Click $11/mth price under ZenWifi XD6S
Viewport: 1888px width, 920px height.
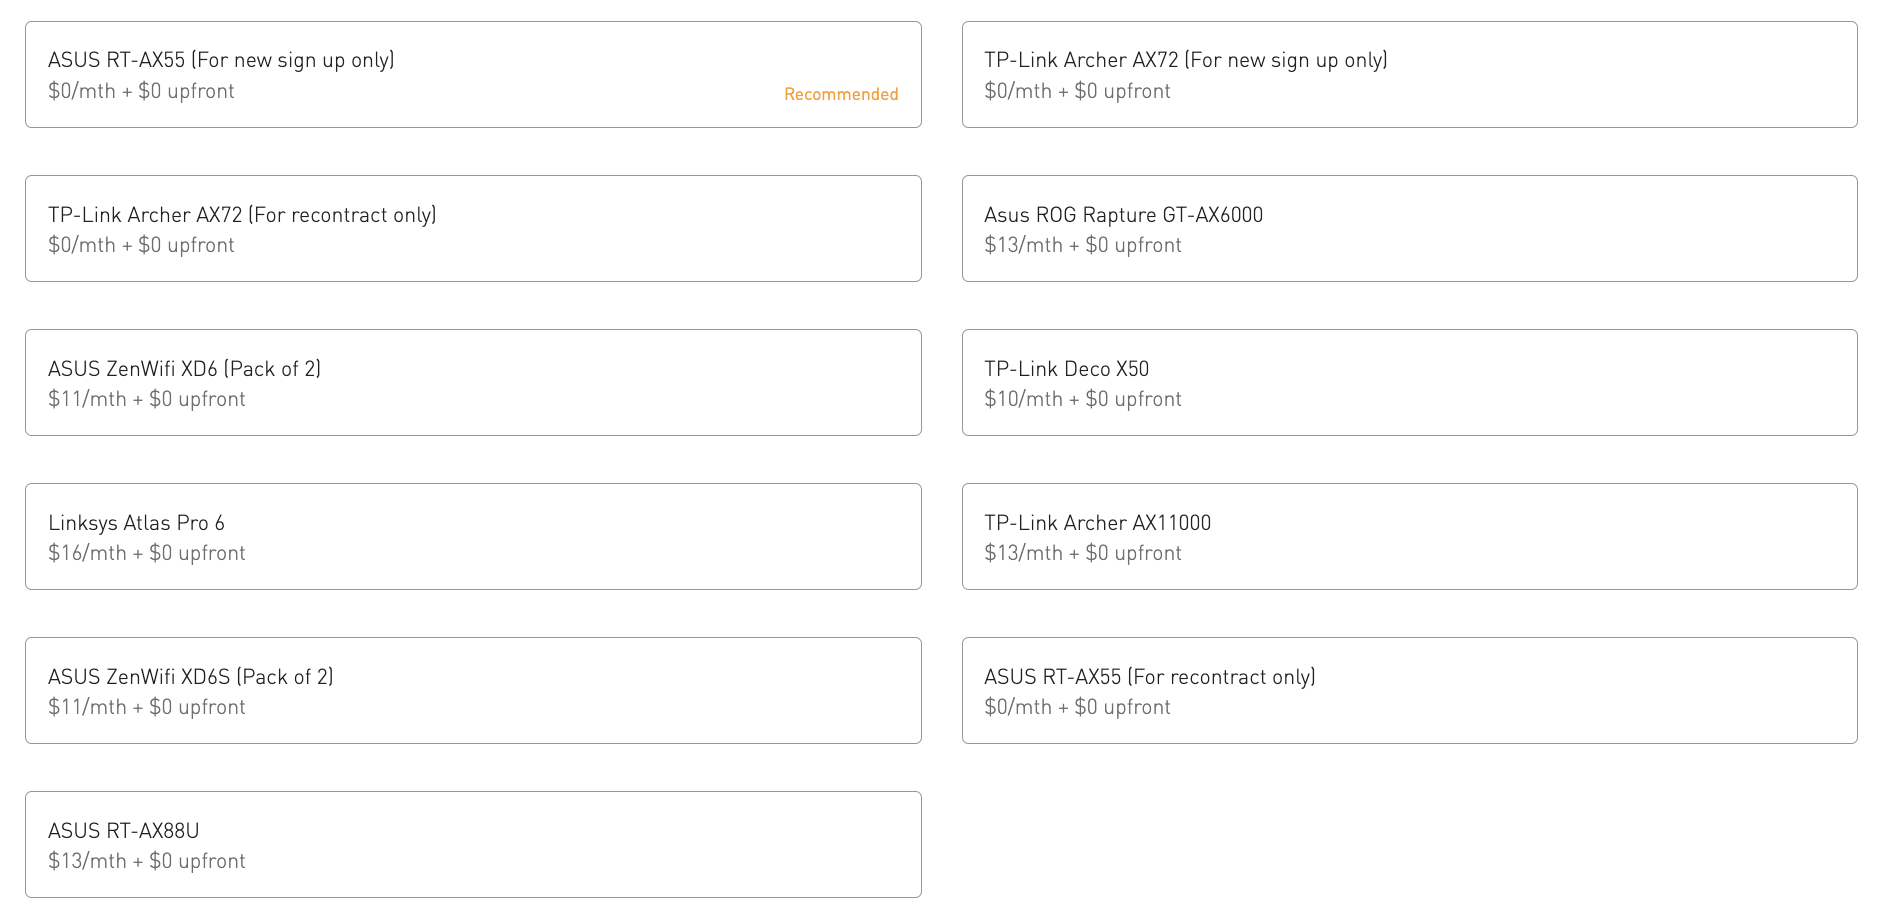pyautogui.click(x=147, y=707)
